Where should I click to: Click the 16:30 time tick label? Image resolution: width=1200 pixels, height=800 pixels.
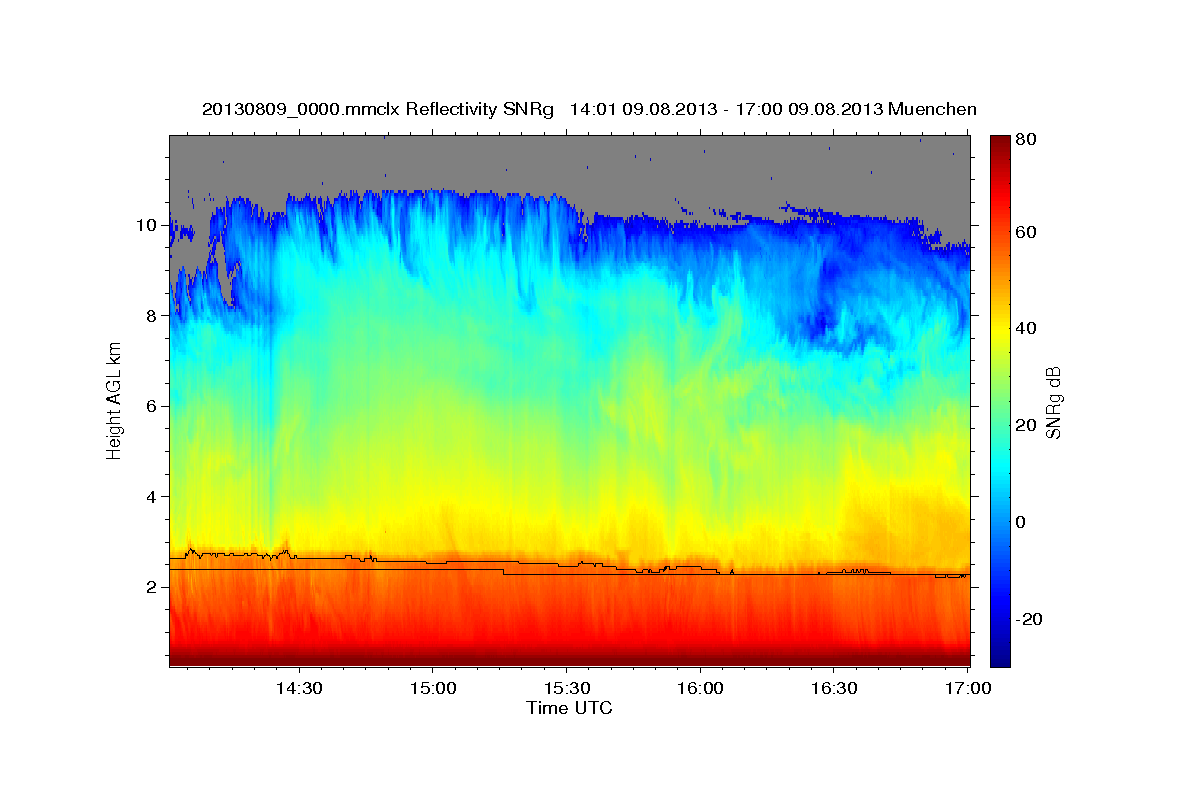tap(834, 688)
